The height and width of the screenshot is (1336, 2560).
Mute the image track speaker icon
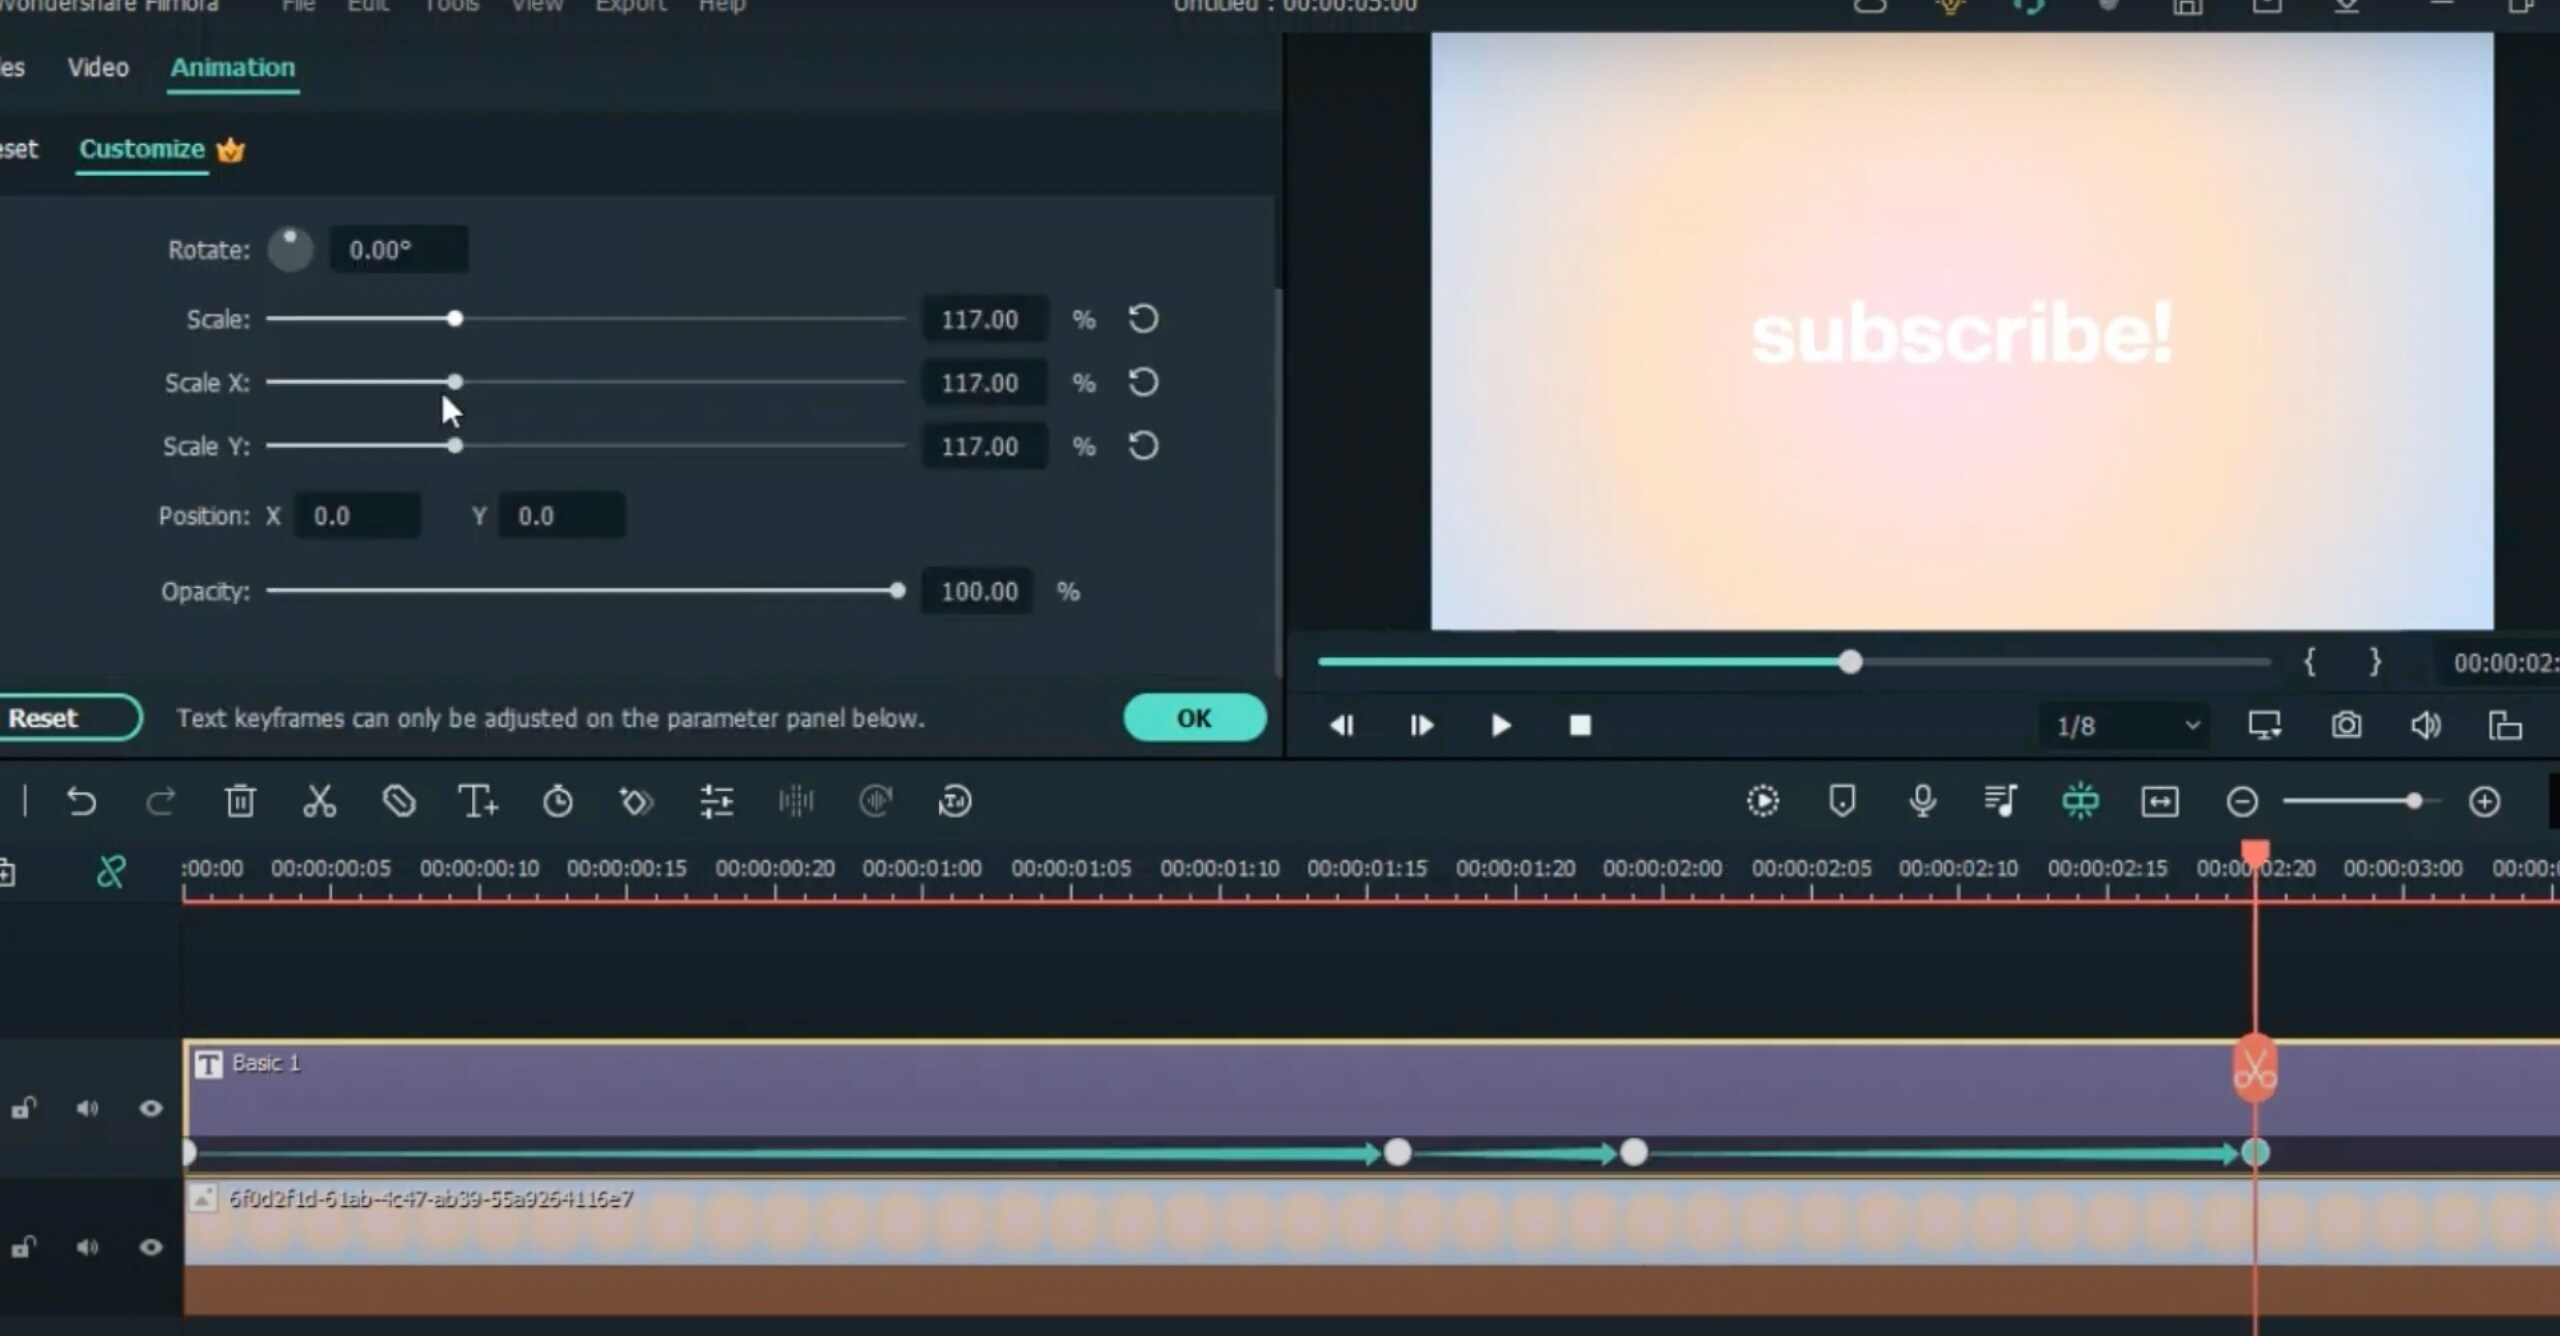click(87, 1247)
